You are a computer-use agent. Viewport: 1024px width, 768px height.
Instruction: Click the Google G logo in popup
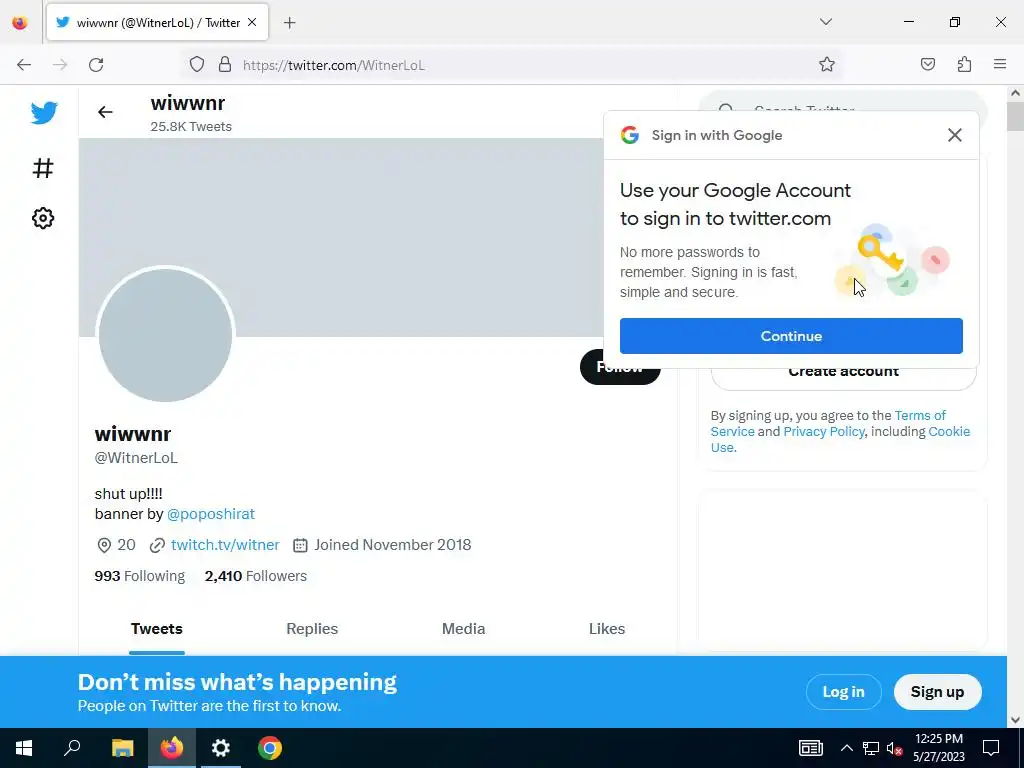(x=630, y=135)
